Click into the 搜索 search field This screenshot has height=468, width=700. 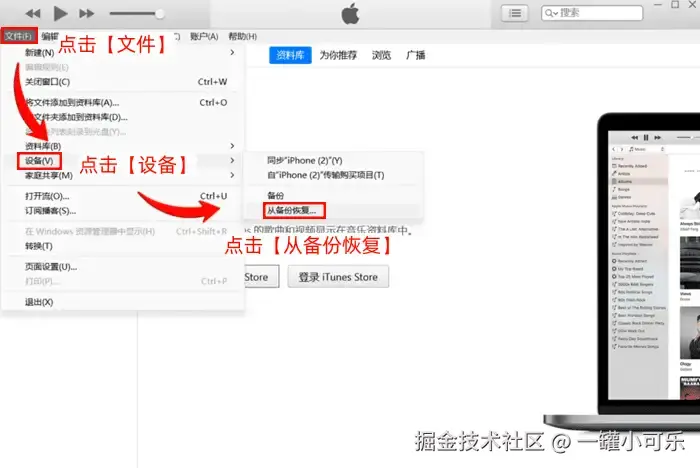(592, 13)
